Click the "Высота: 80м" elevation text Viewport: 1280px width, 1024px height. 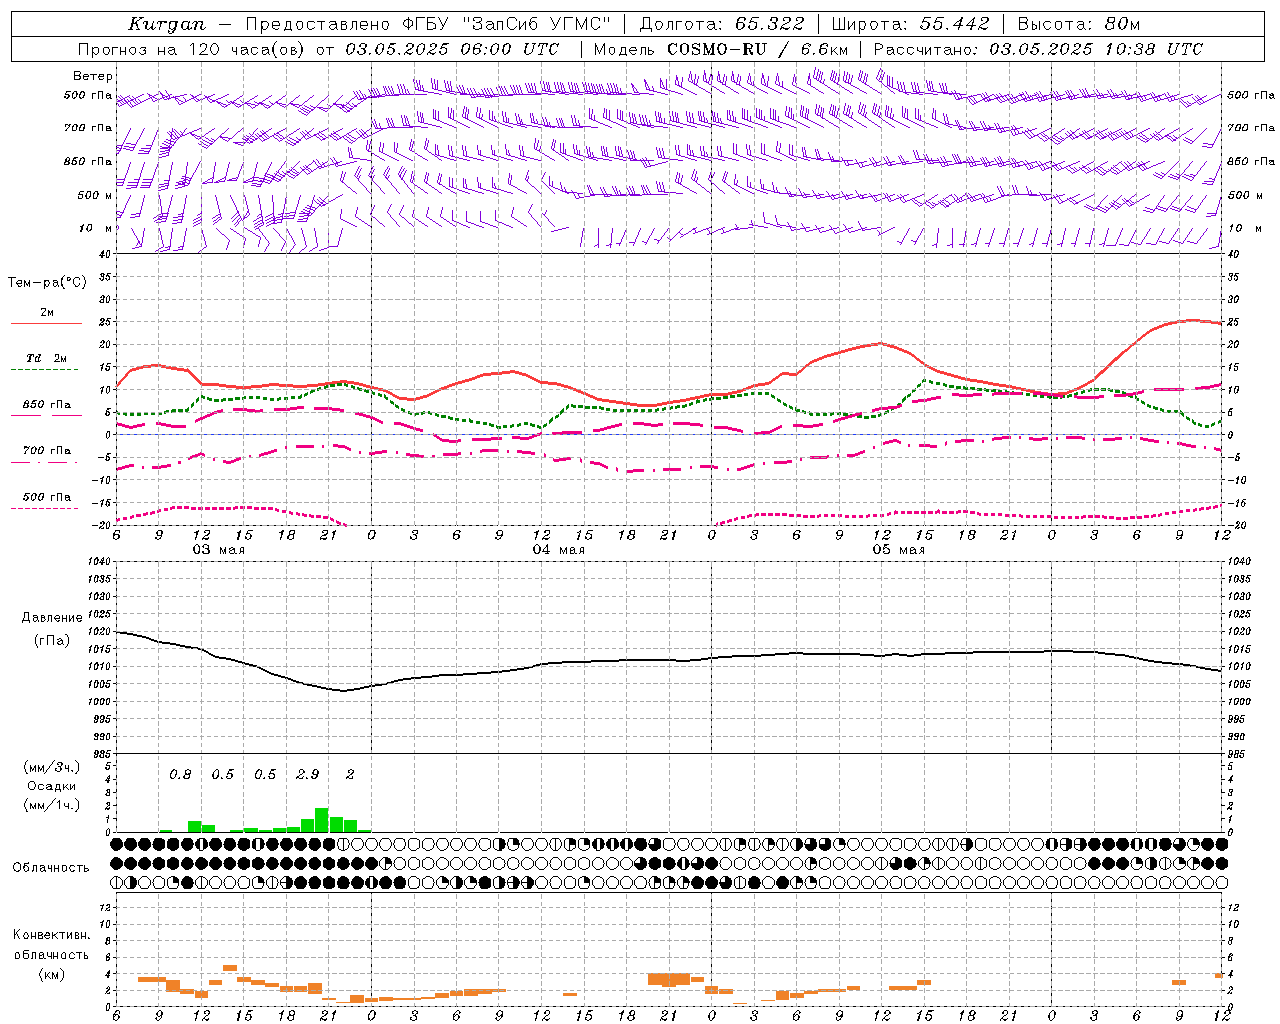[x=1078, y=24]
